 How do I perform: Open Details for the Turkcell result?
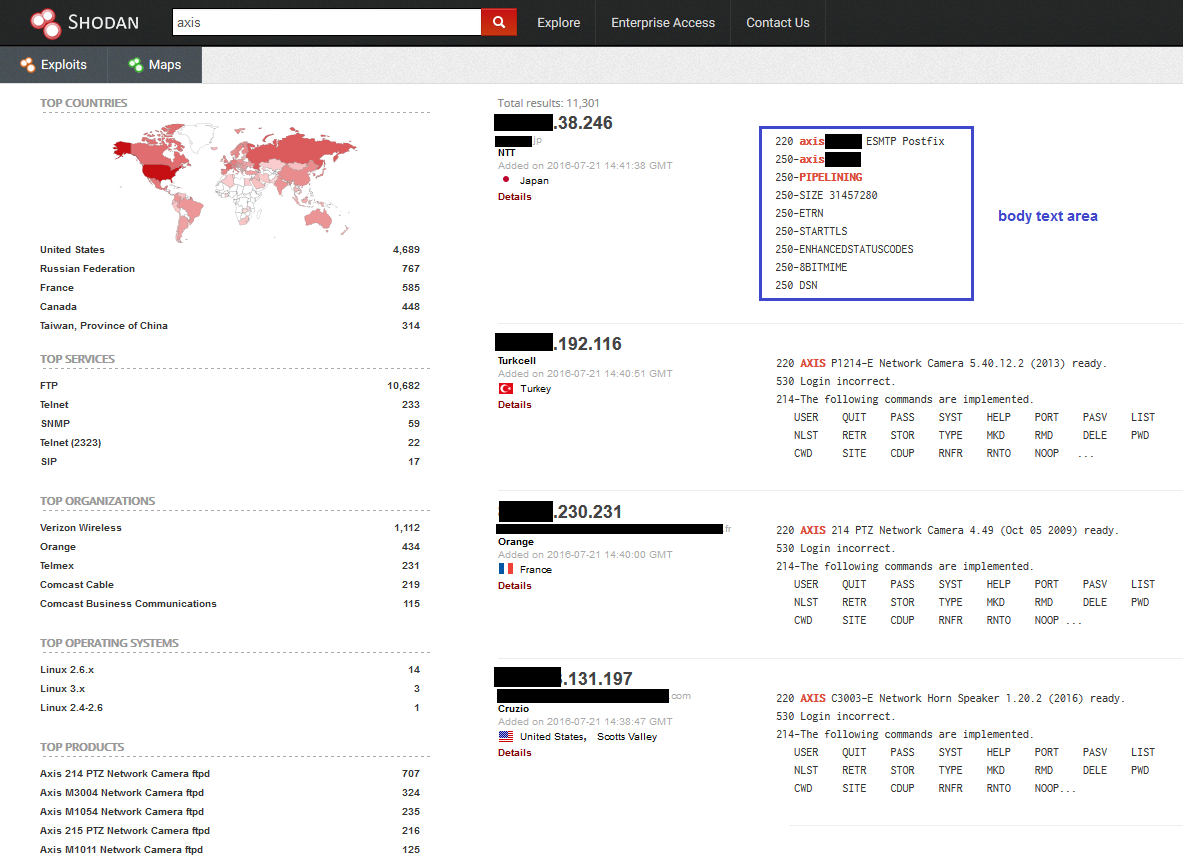click(515, 404)
